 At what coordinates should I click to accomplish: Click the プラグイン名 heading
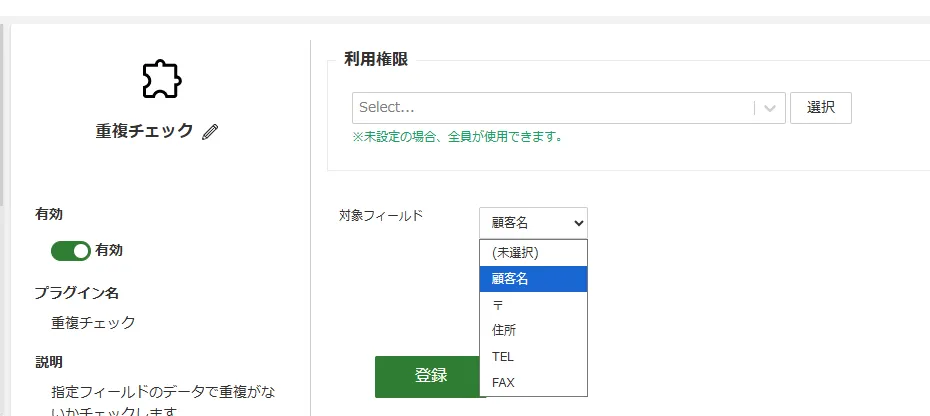coord(77,293)
